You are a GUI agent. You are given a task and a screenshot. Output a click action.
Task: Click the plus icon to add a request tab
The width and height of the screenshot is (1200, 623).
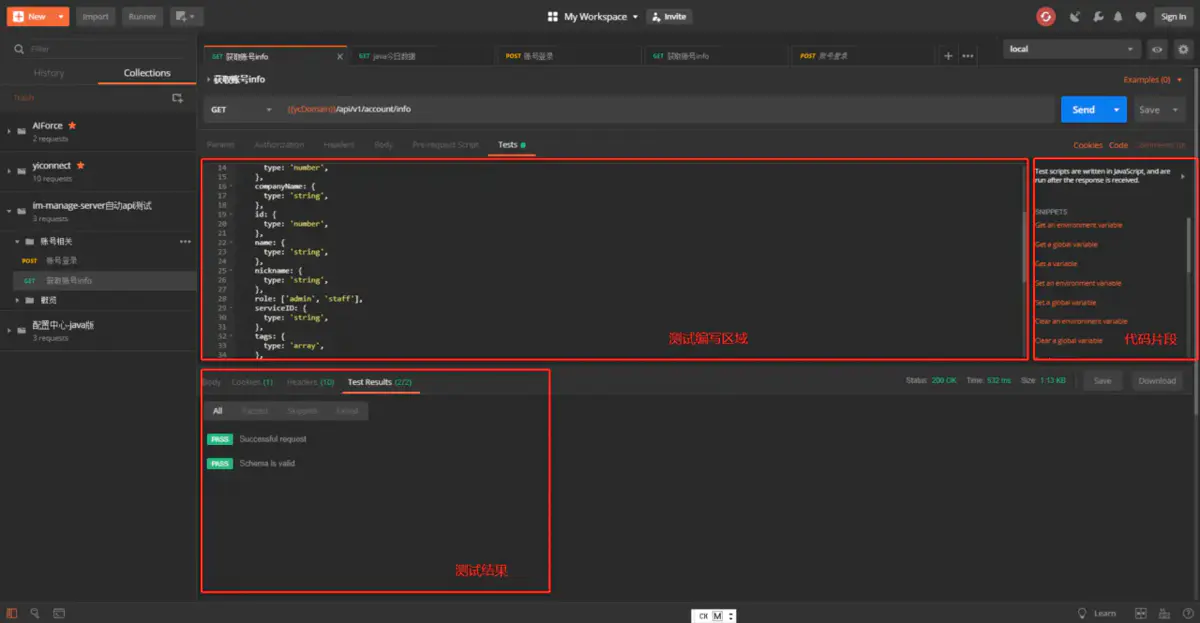coord(948,56)
